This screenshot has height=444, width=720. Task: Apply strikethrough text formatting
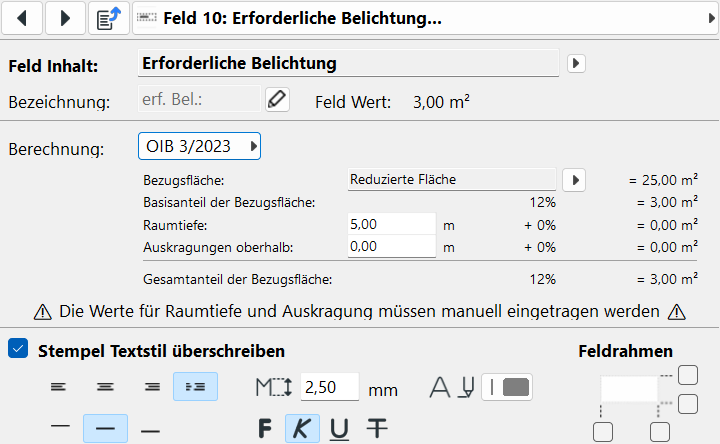tap(376, 428)
